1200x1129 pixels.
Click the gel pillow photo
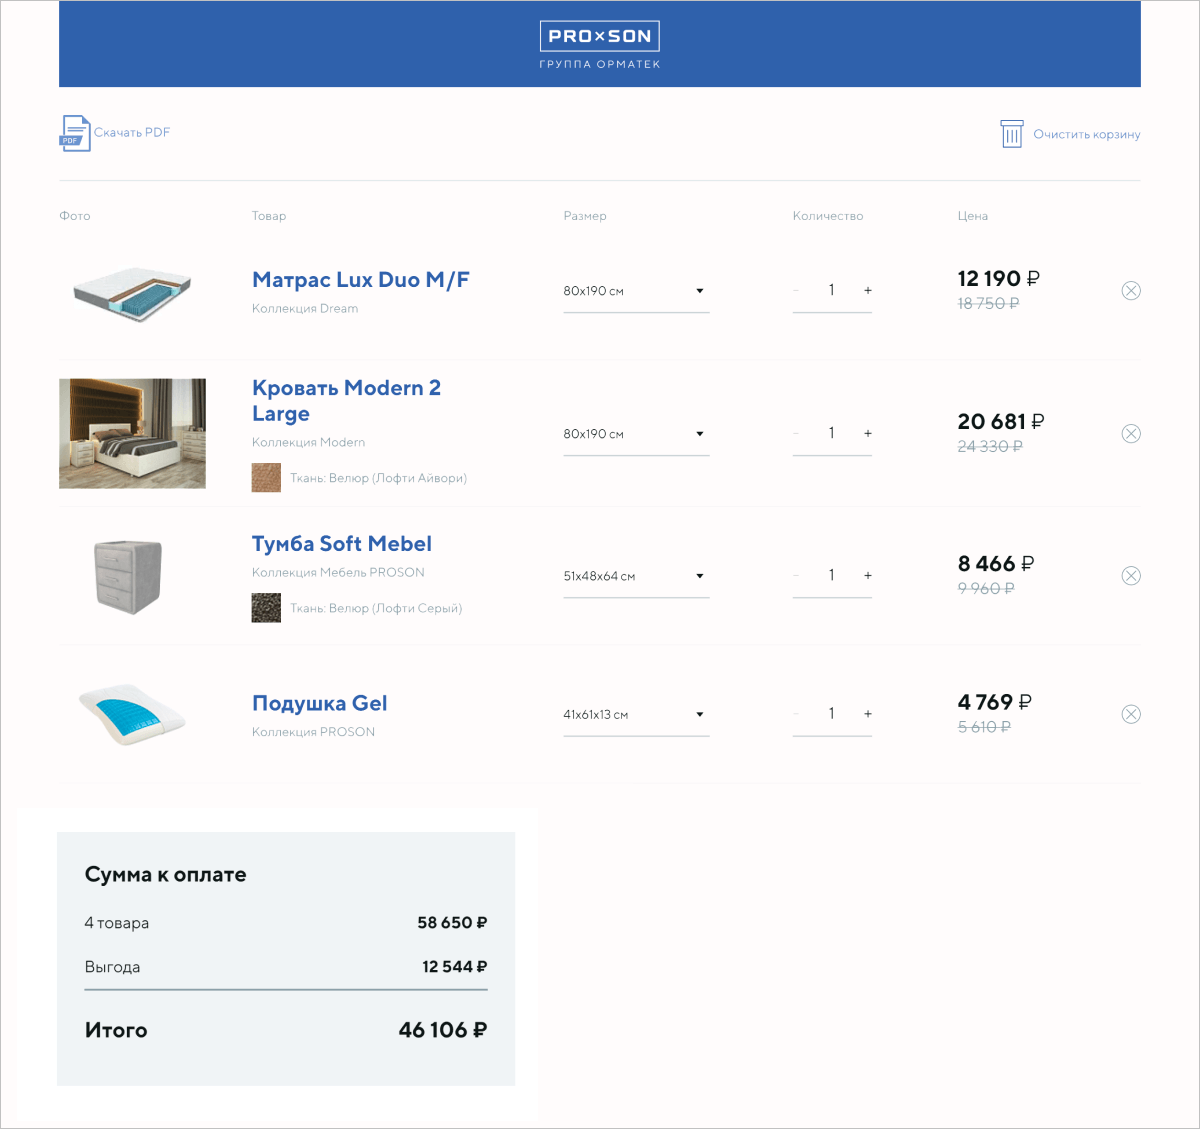click(x=132, y=714)
